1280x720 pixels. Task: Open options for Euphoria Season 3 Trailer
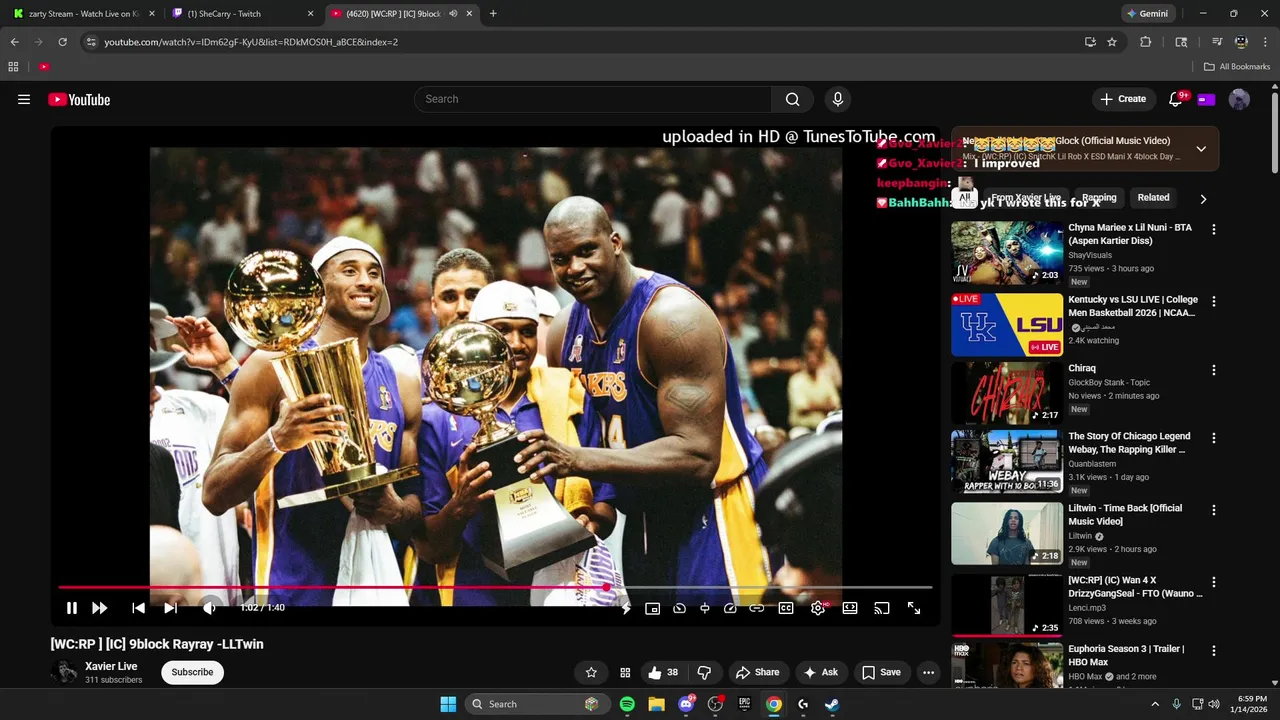(x=1214, y=650)
